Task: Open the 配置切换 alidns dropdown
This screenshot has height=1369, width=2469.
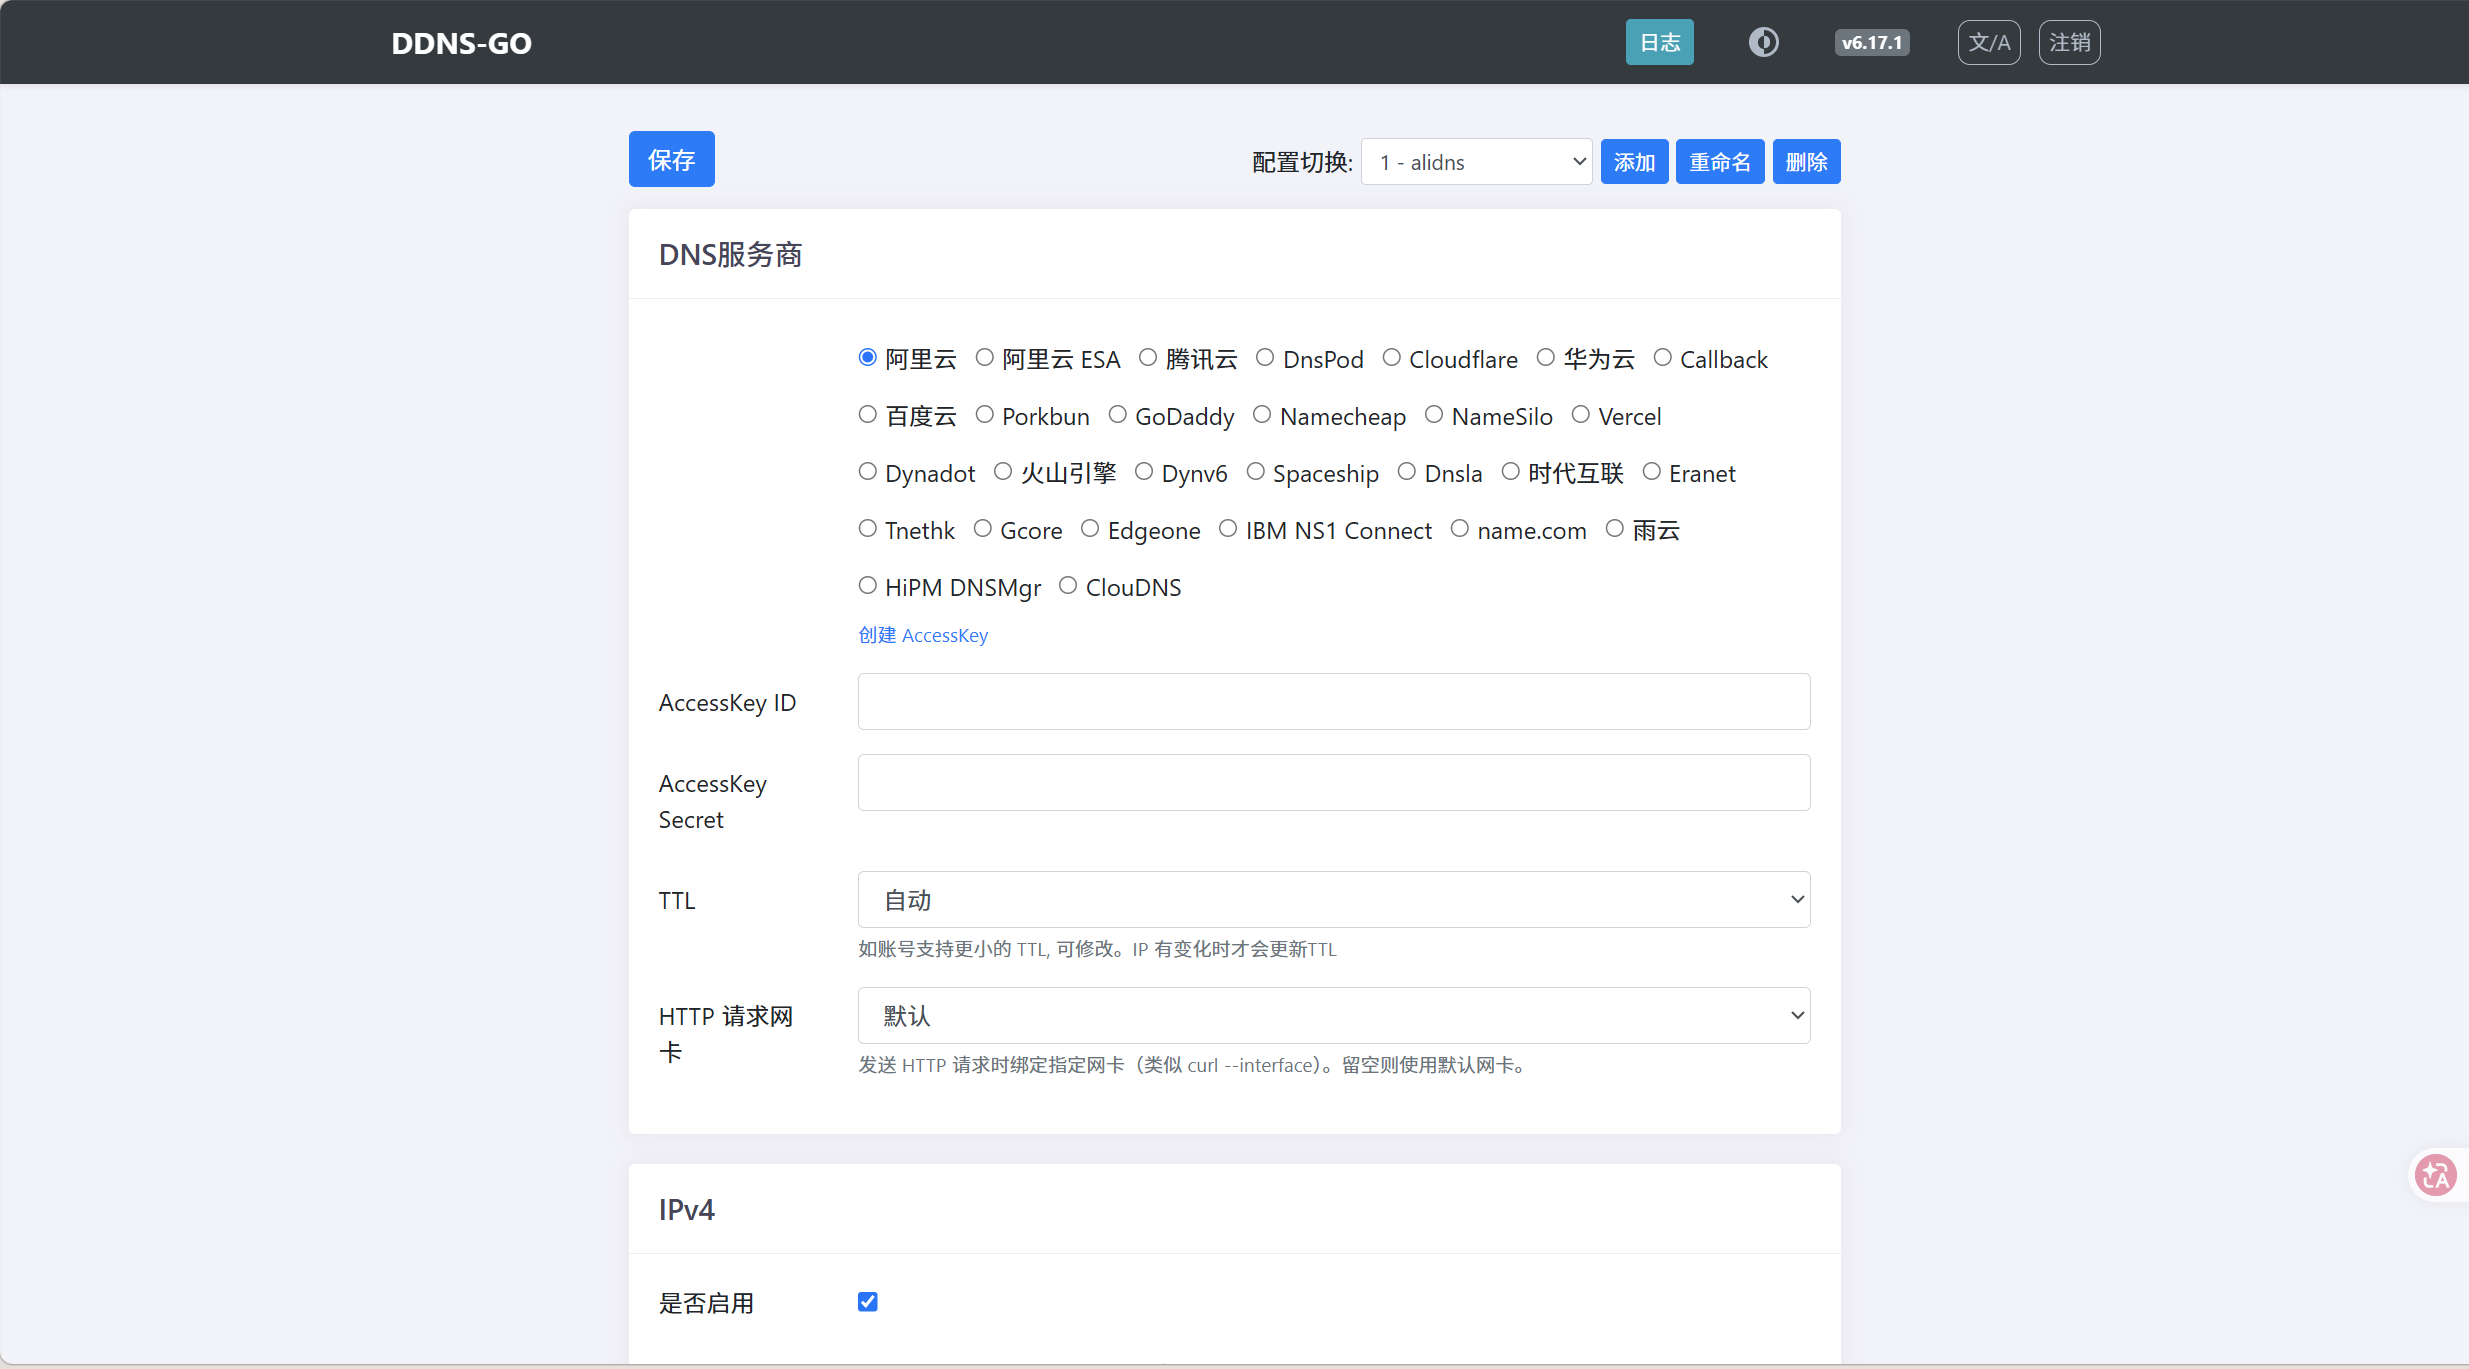Action: point(1476,162)
